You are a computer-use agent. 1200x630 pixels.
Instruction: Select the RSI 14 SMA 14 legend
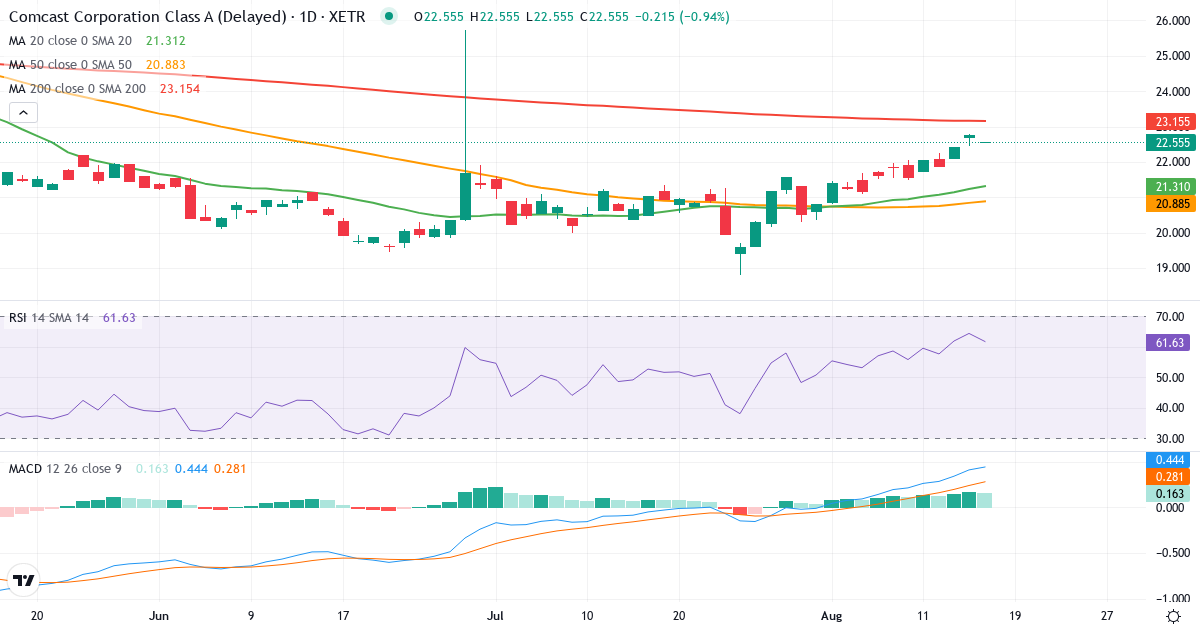(50, 318)
